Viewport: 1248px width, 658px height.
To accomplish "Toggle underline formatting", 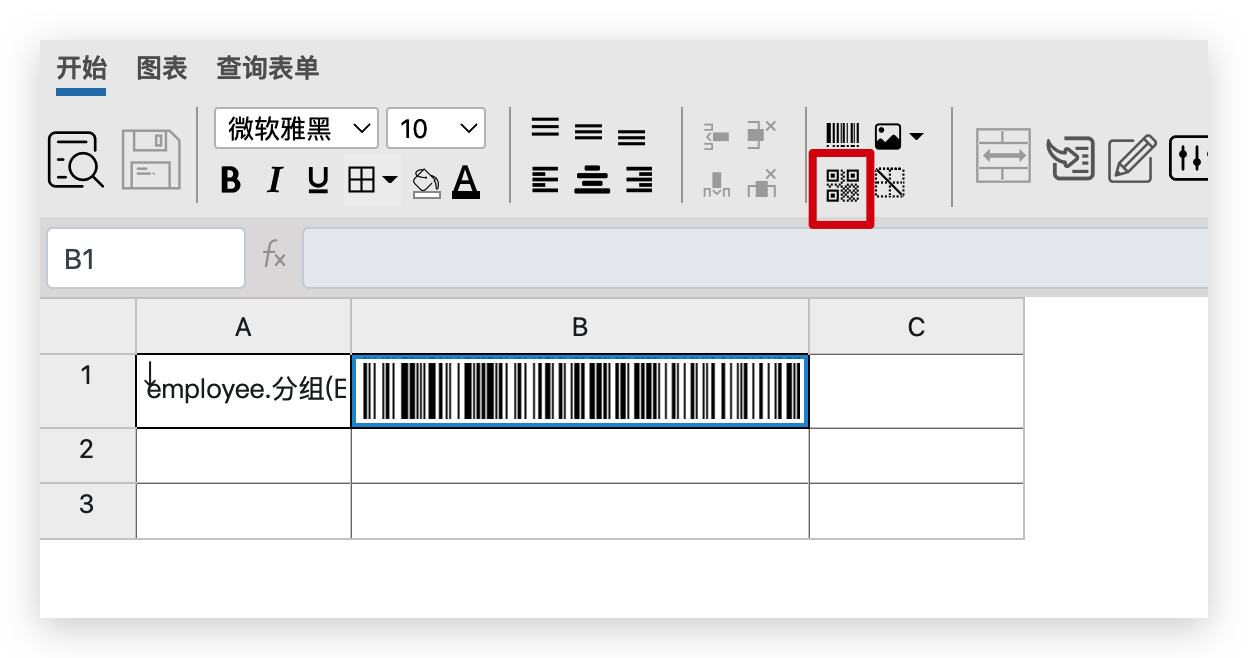I will coord(318,181).
